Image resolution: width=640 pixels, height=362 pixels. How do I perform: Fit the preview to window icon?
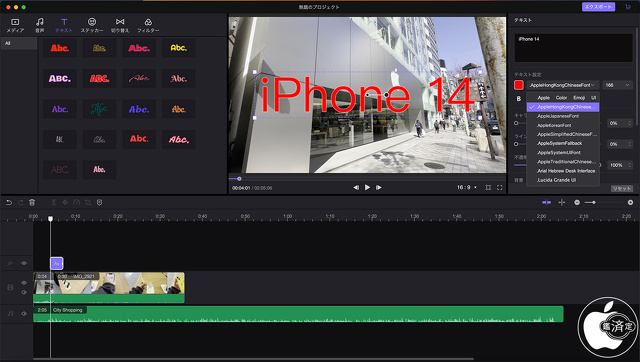click(488, 187)
